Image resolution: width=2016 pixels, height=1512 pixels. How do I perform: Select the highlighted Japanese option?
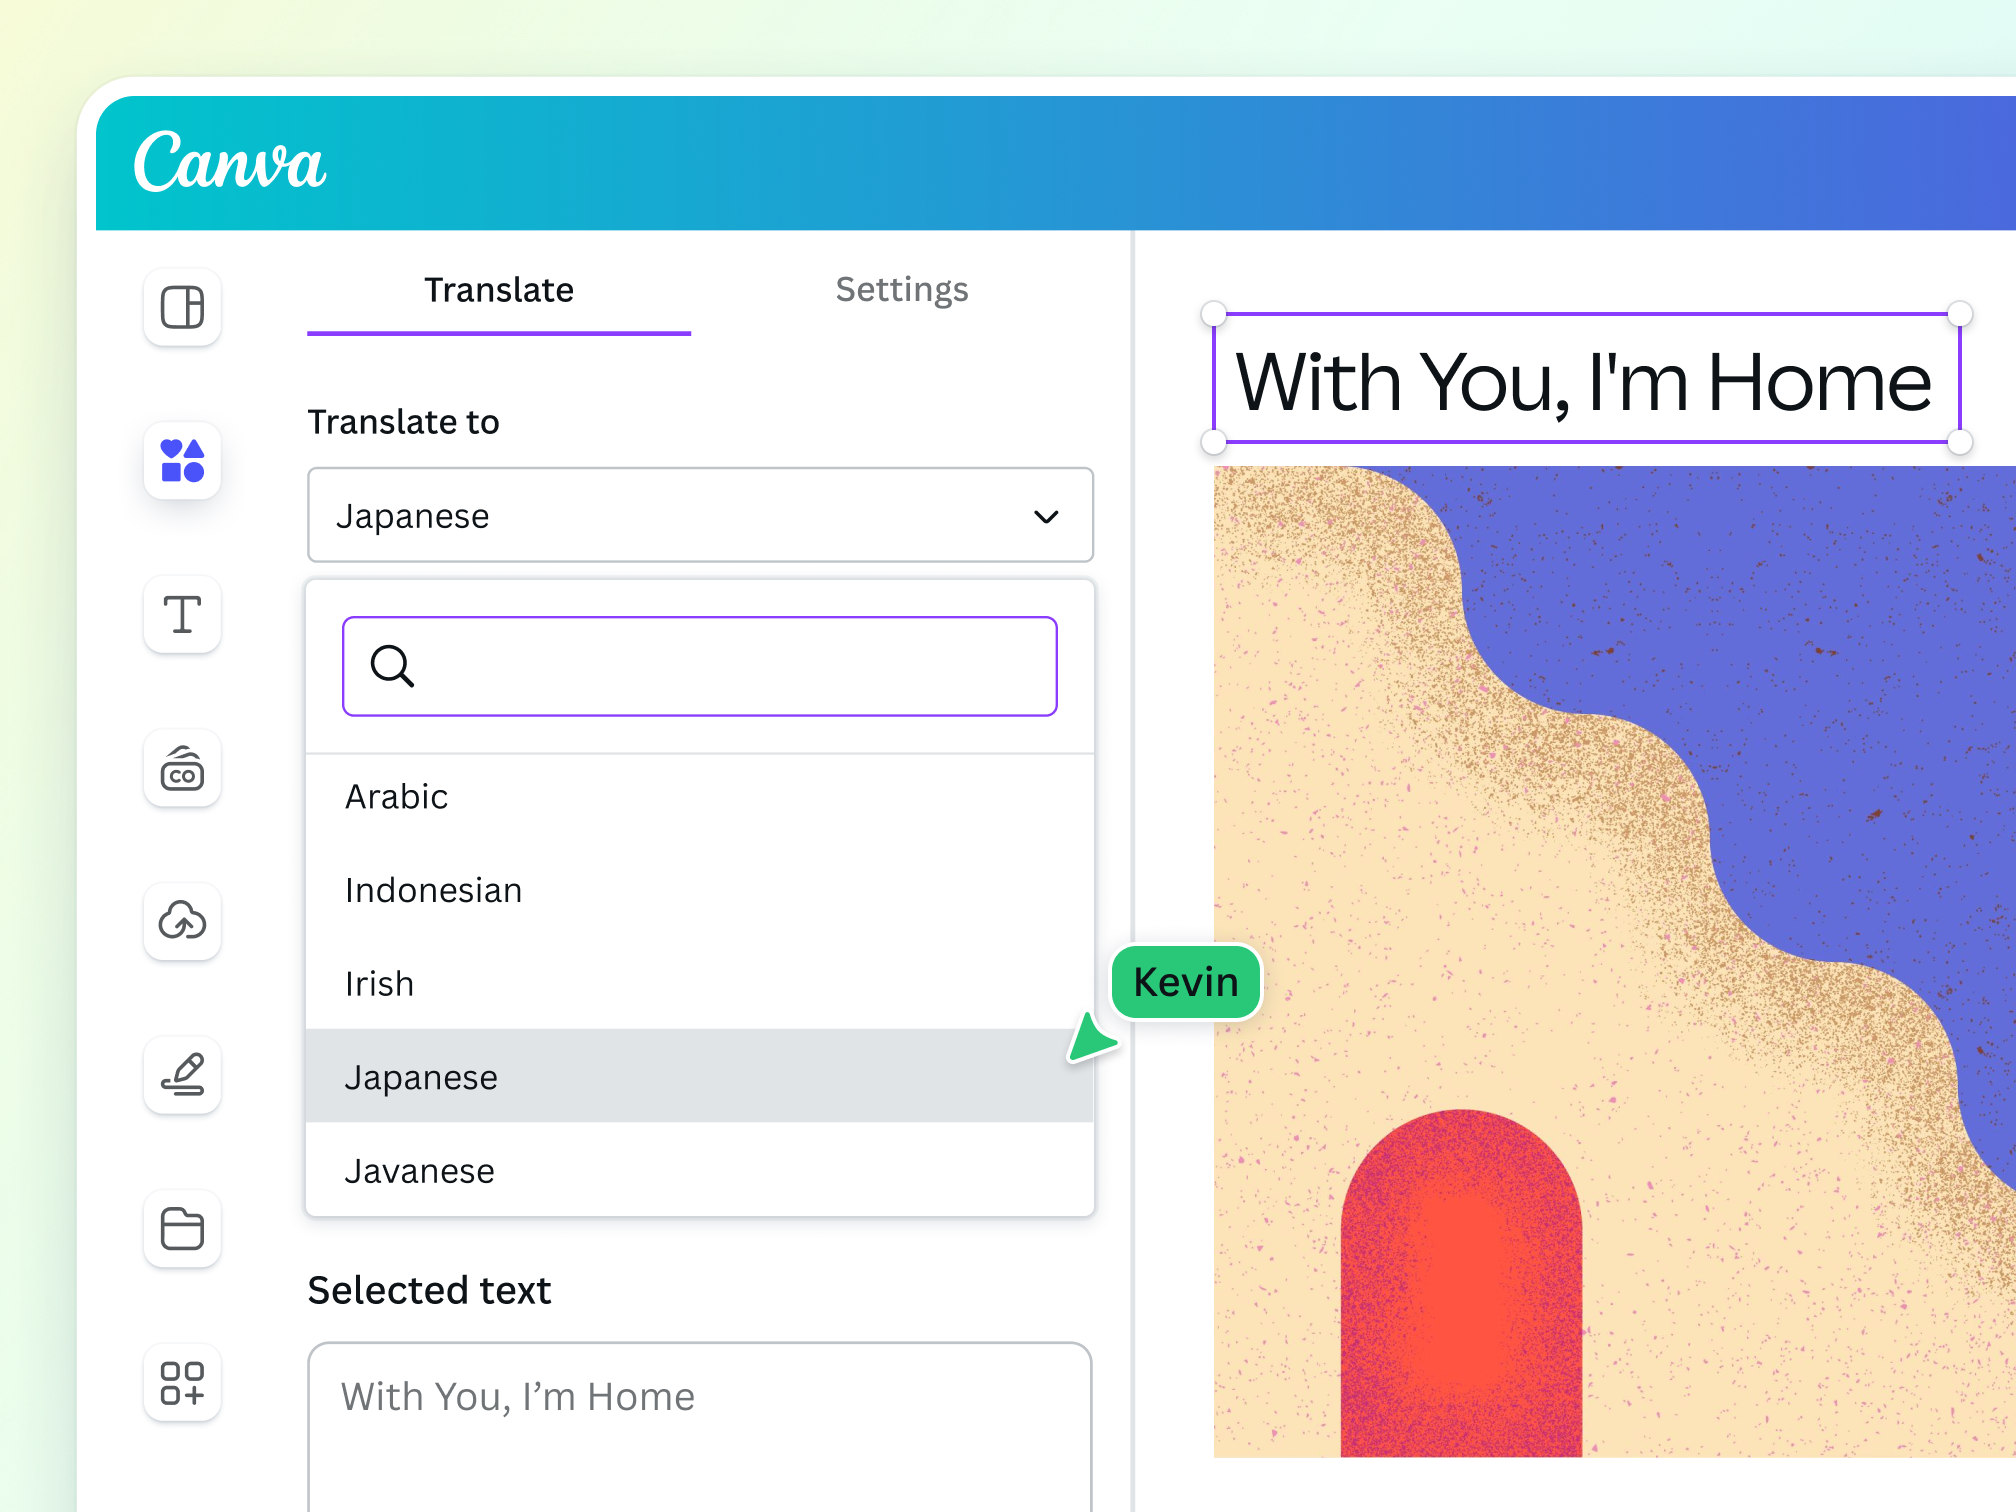[421, 1078]
